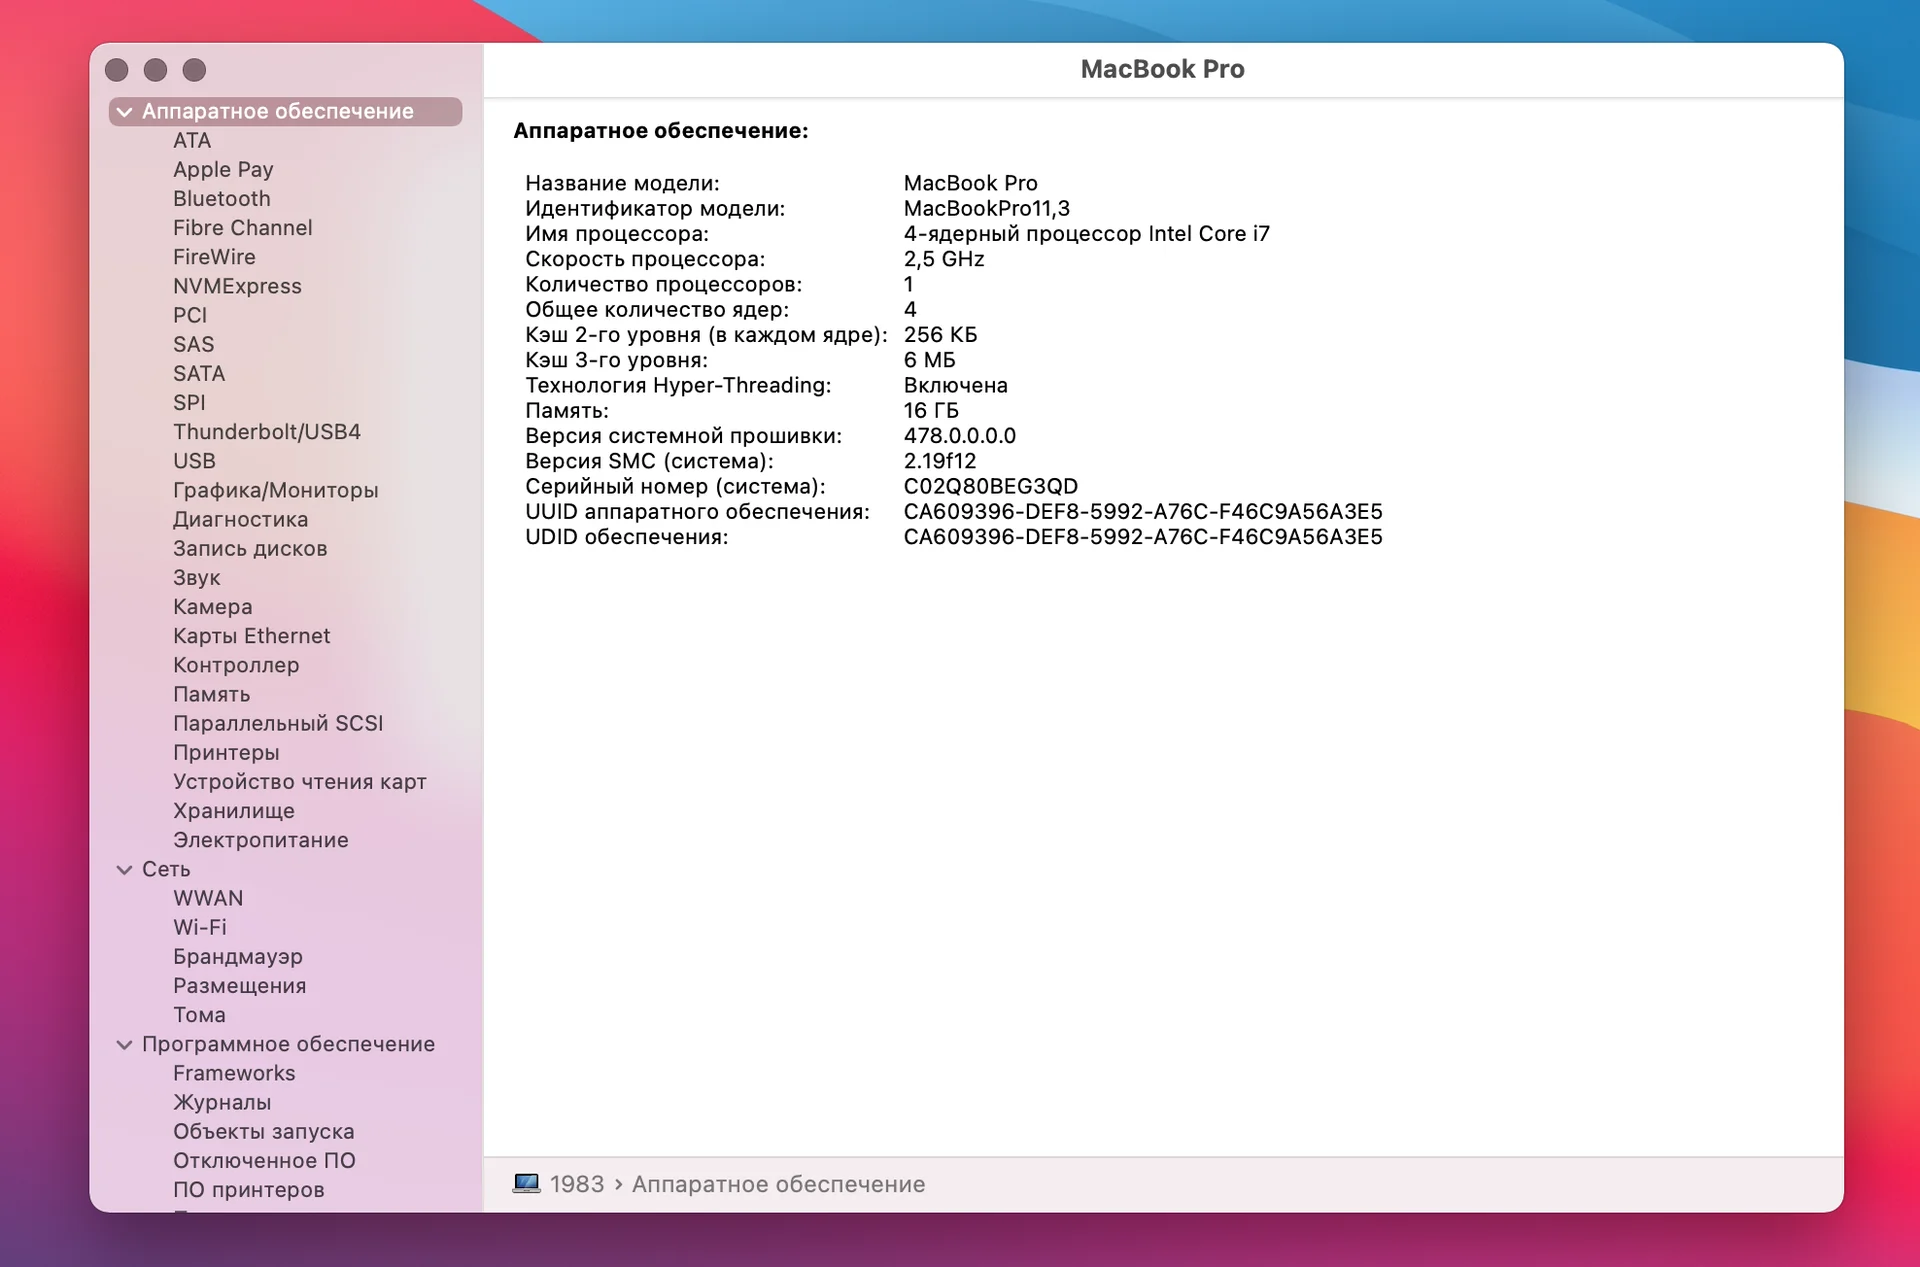
Task: Open Запись дисков entry
Action: pyautogui.click(x=250, y=548)
